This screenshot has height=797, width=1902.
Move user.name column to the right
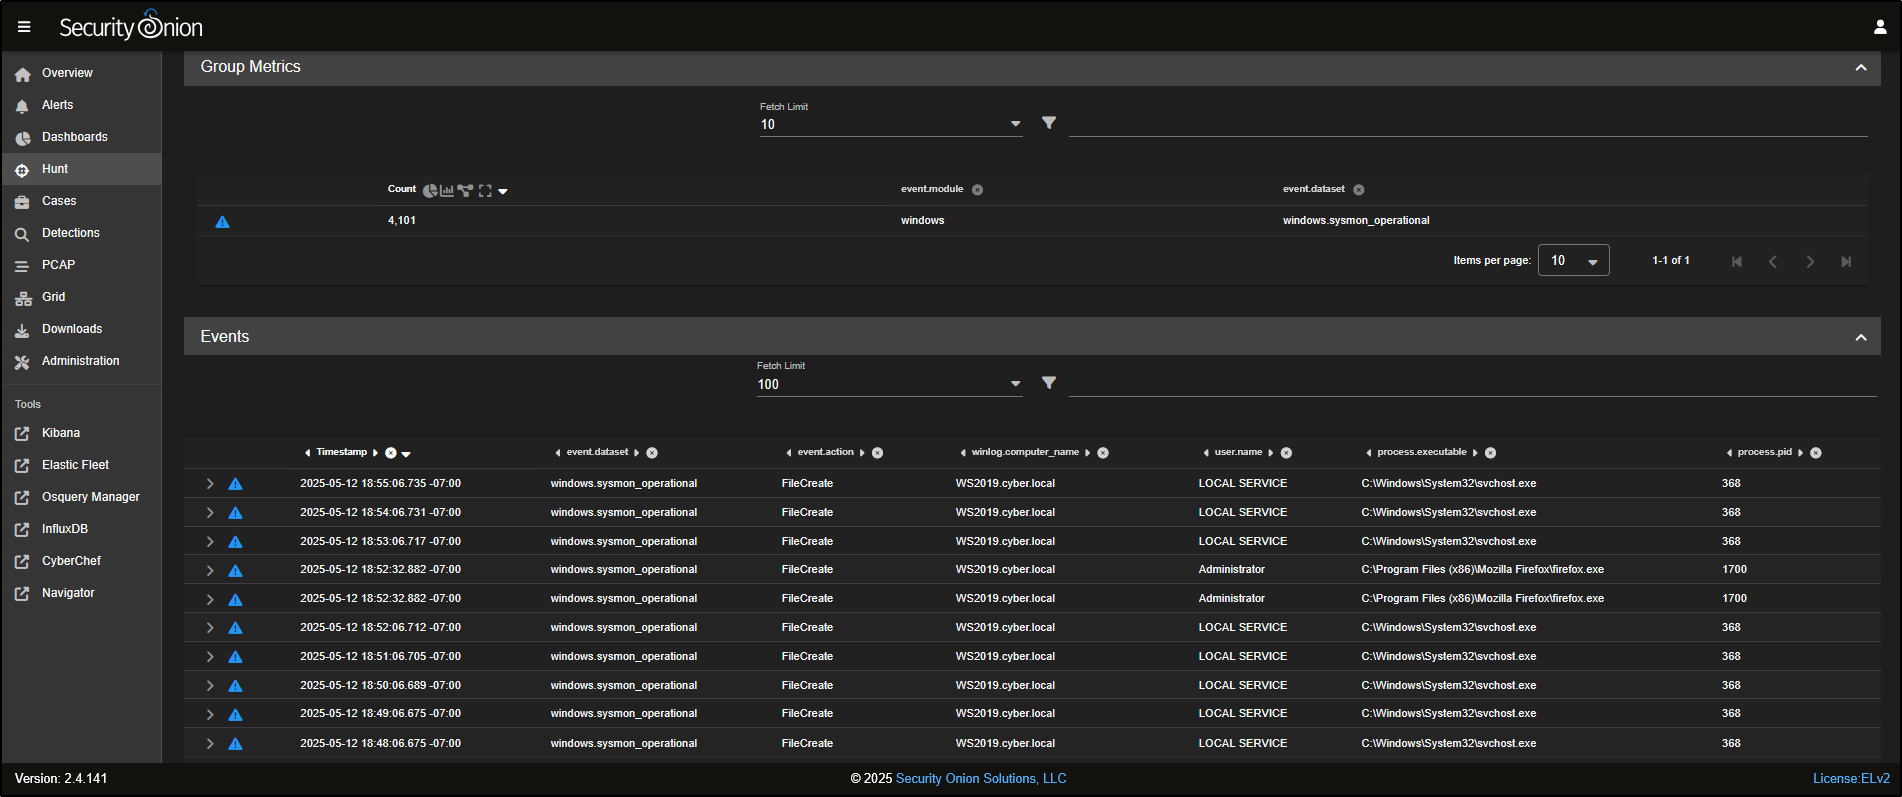coord(1271,453)
